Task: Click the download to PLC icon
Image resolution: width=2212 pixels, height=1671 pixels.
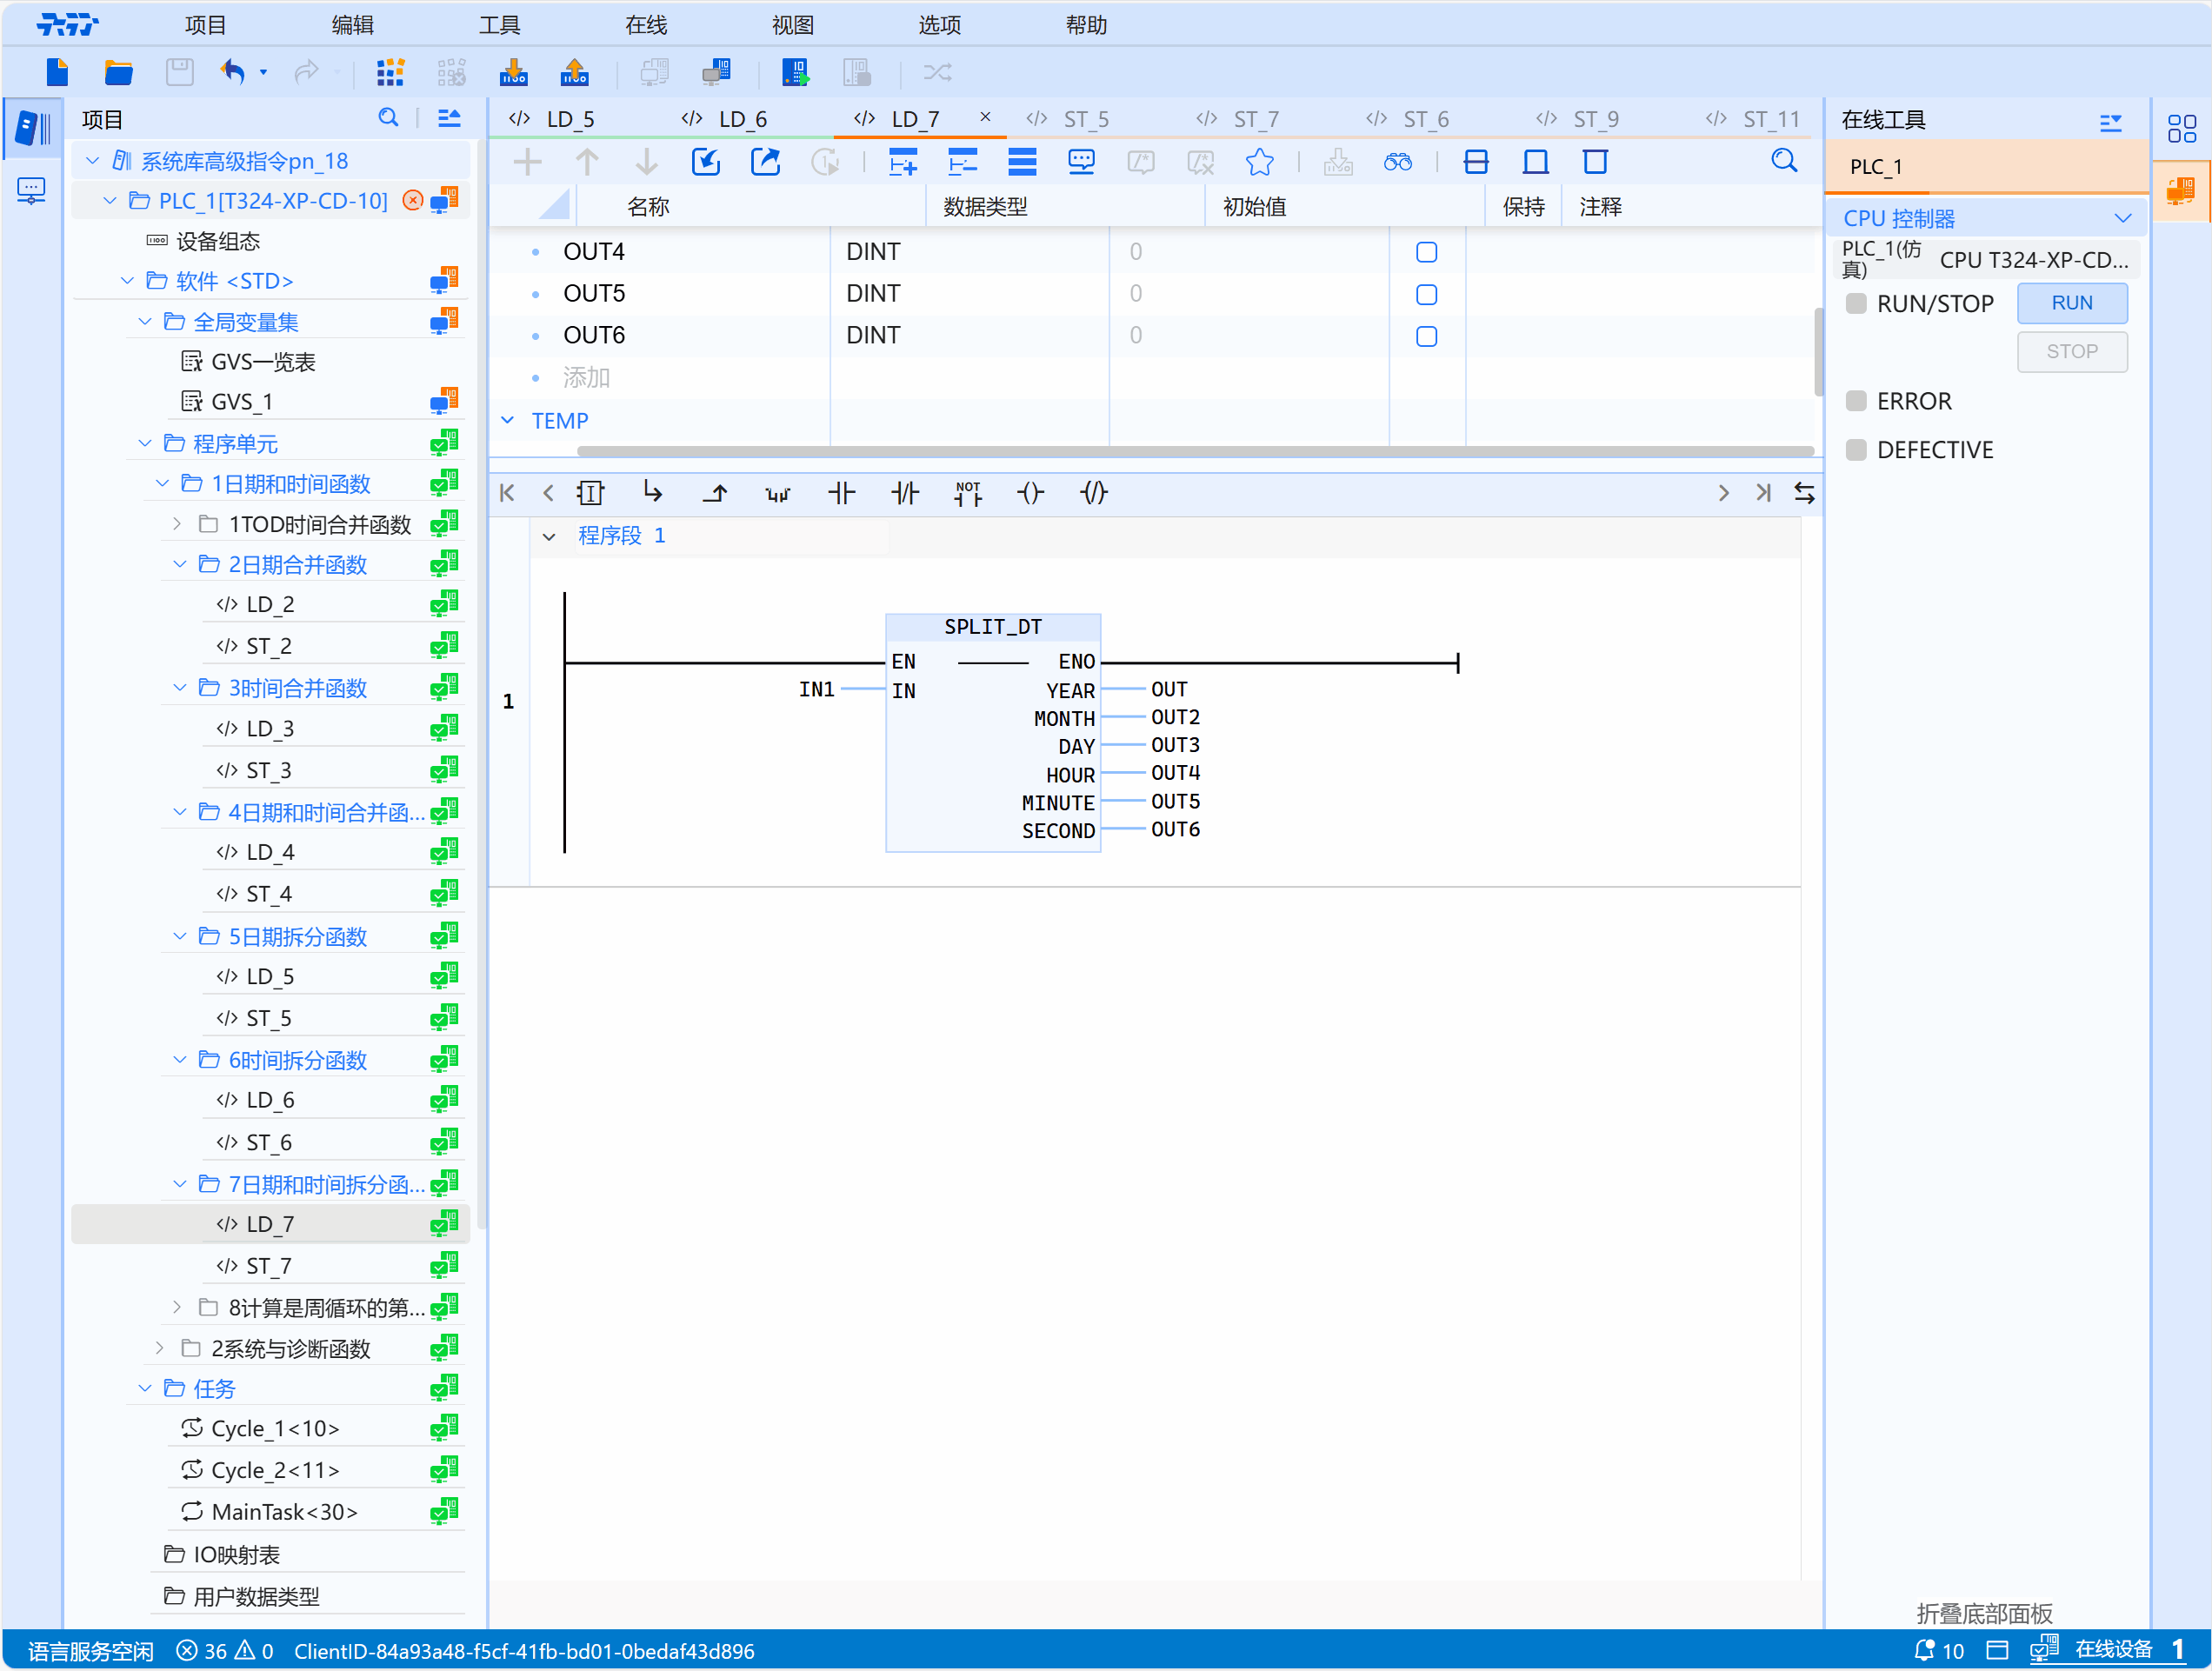Action: click(513, 72)
